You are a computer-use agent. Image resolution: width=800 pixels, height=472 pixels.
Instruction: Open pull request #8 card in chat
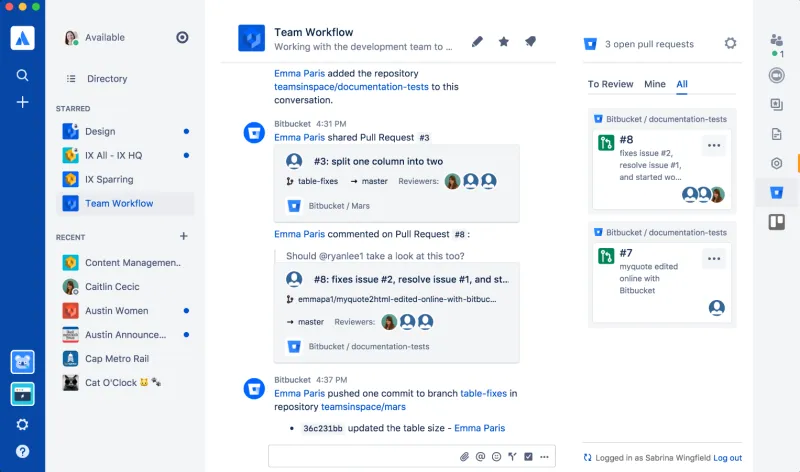[396, 313]
